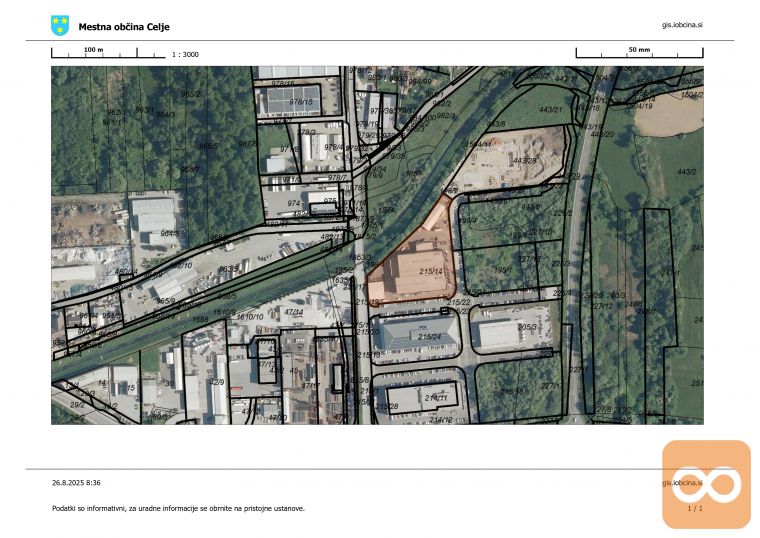Click parcel label 964/8
The width and height of the screenshot is (760, 538).
coord(170,233)
